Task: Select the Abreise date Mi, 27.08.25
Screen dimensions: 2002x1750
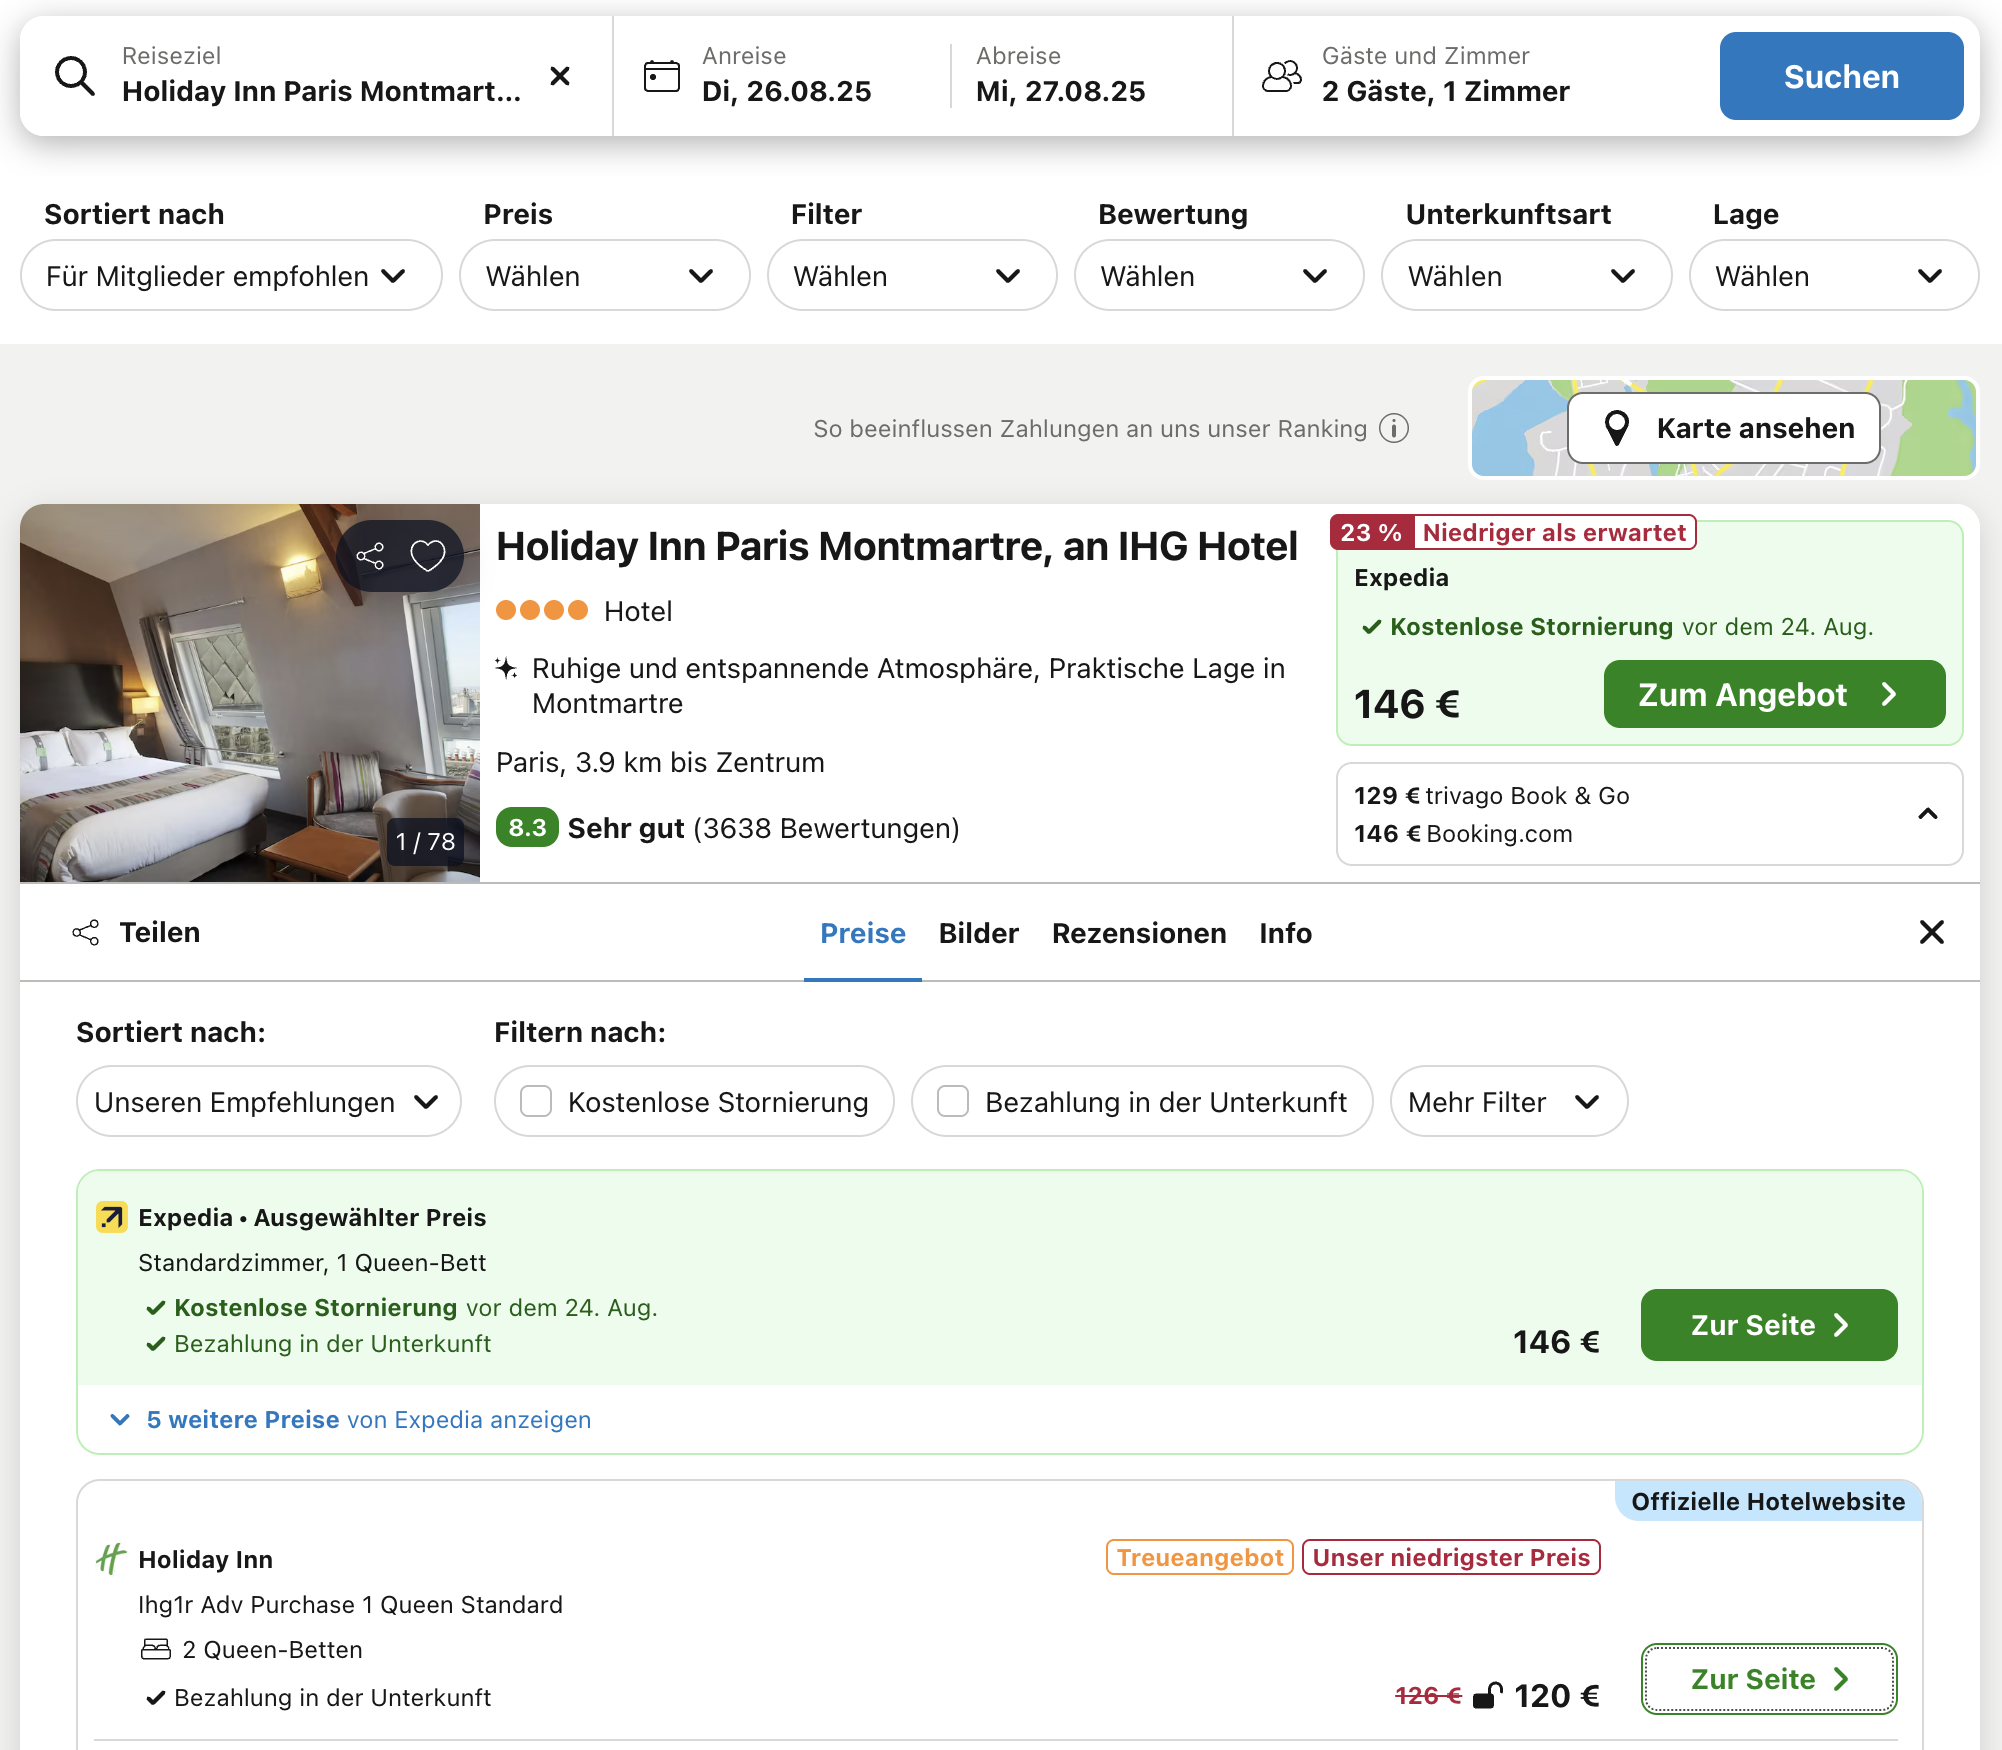Action: coord(1061,91)
